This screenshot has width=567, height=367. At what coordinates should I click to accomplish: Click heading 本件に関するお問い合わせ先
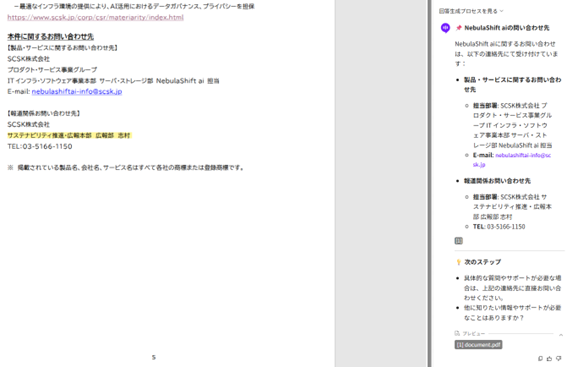click(x=51, y=37)
